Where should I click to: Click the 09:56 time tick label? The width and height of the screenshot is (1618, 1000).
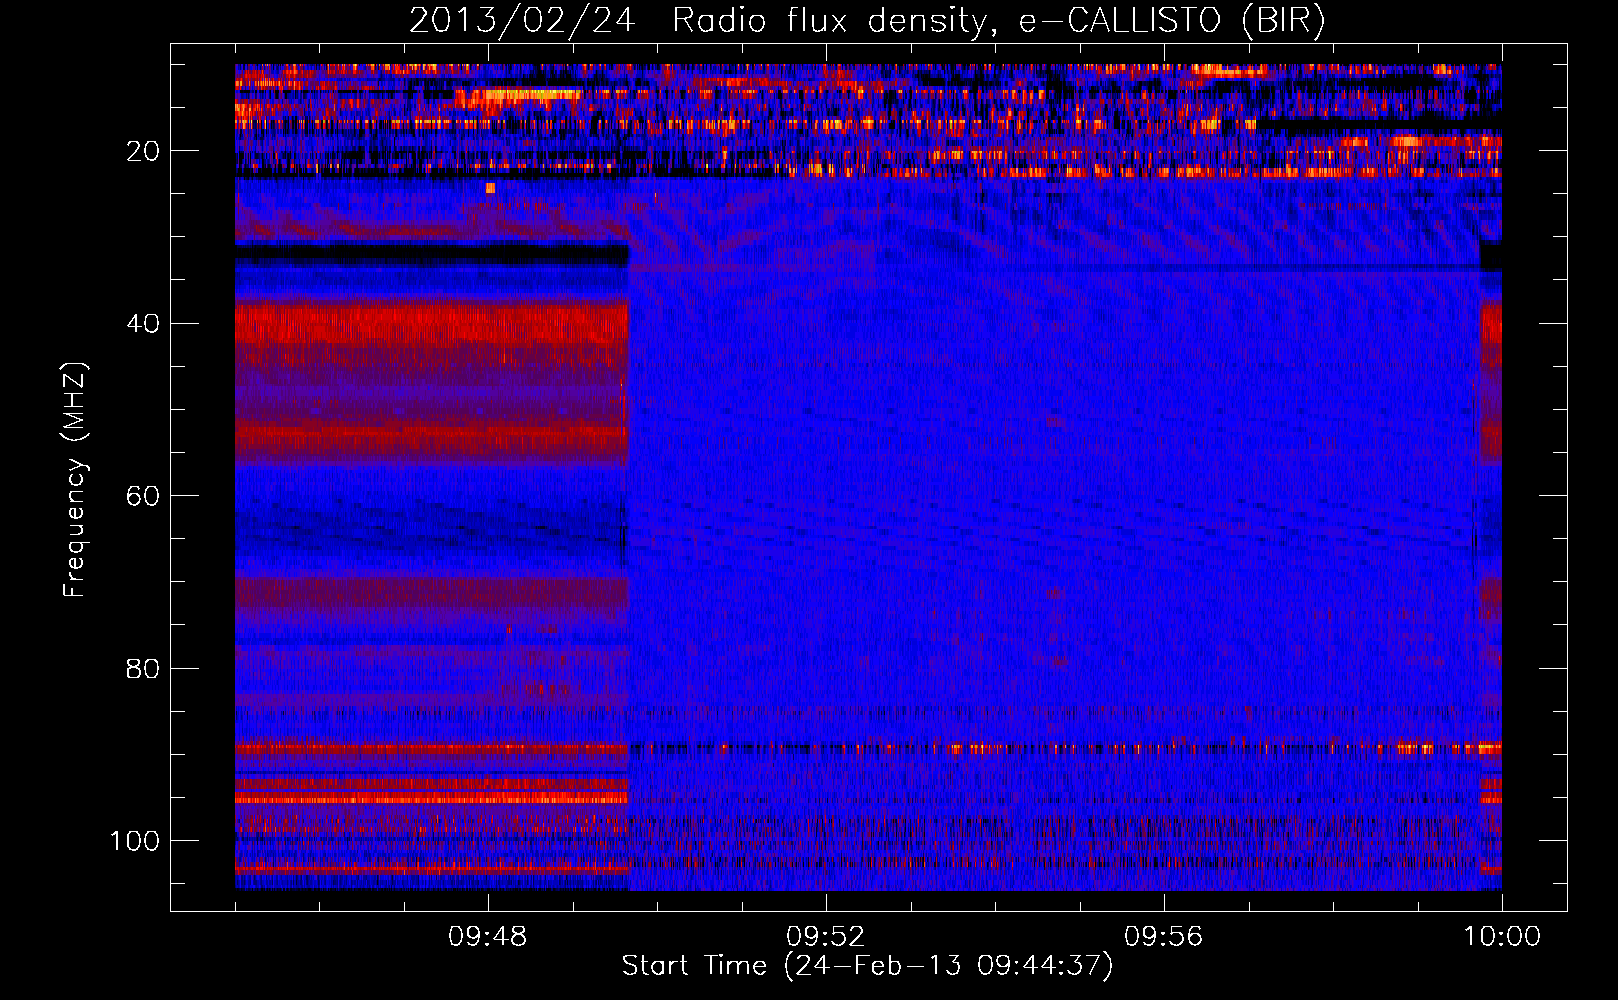tap(1163, 937)
